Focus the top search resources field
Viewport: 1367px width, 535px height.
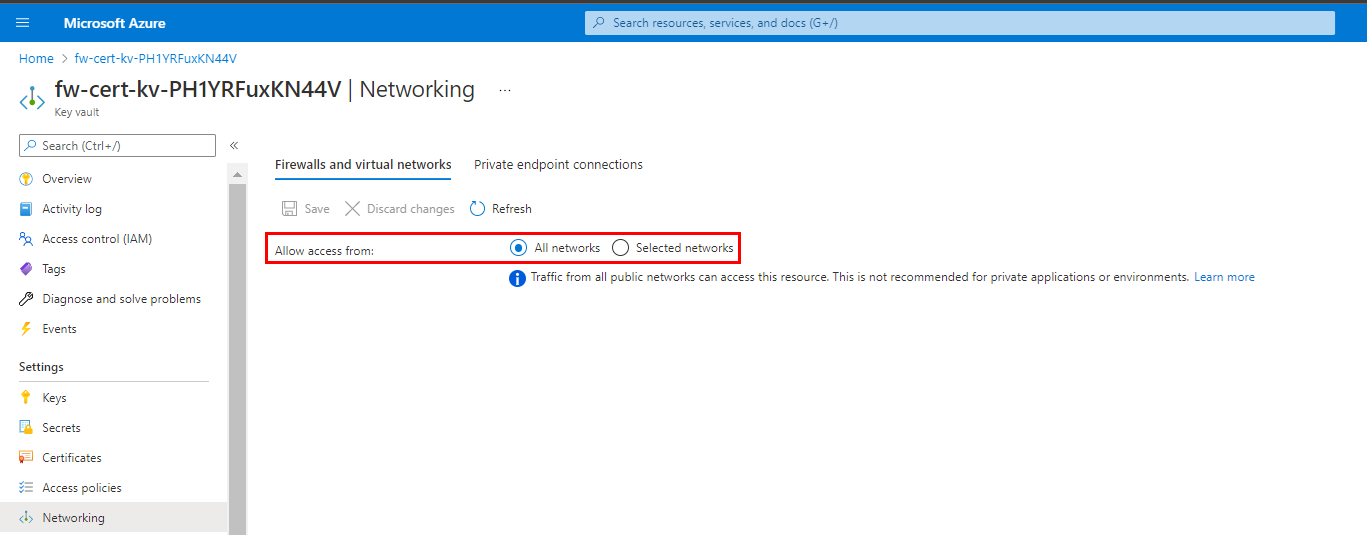tap(960, 22)
